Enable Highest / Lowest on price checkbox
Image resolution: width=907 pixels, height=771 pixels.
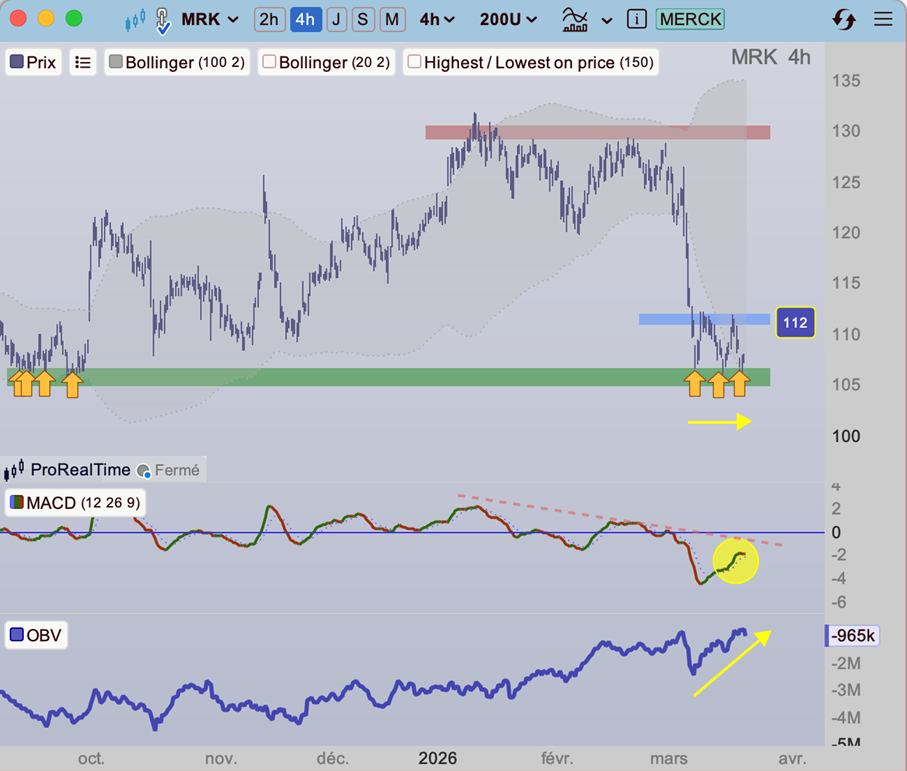coord(414,62)
